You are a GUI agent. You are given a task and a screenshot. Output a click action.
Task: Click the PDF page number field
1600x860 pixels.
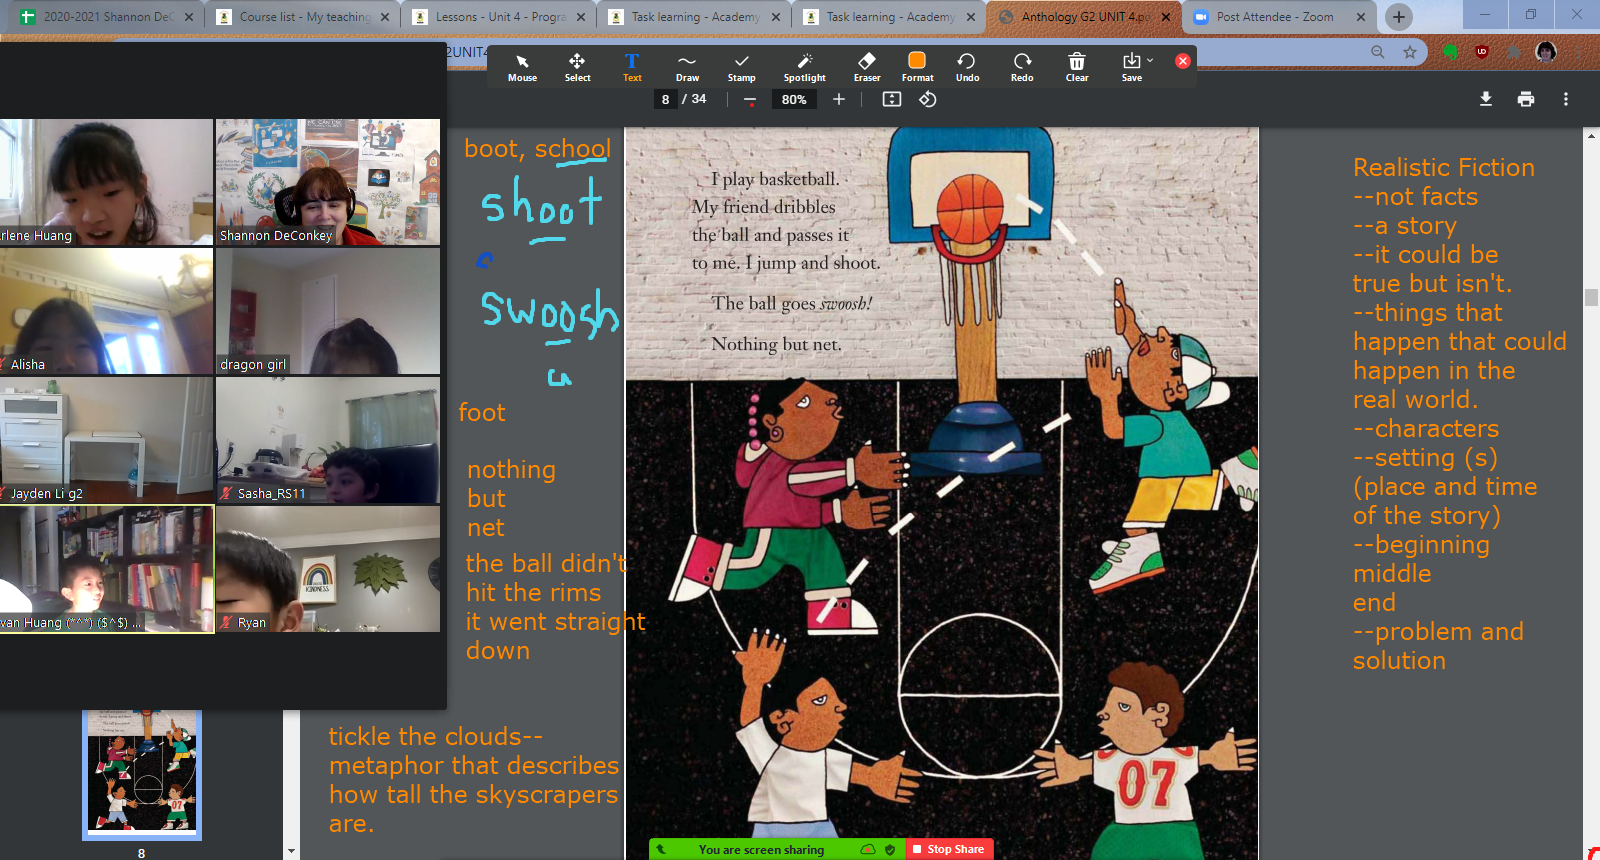665,99
